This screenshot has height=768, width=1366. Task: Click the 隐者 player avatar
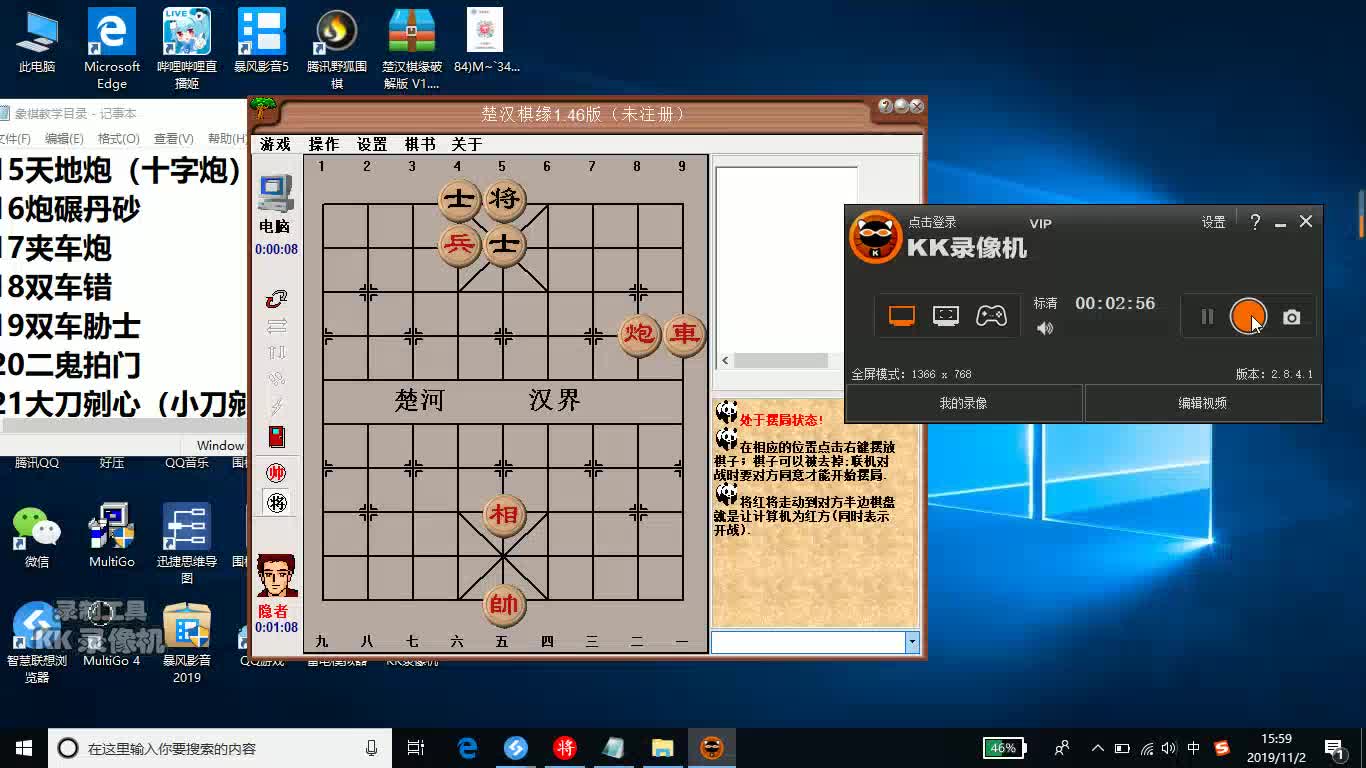point(277,577)
